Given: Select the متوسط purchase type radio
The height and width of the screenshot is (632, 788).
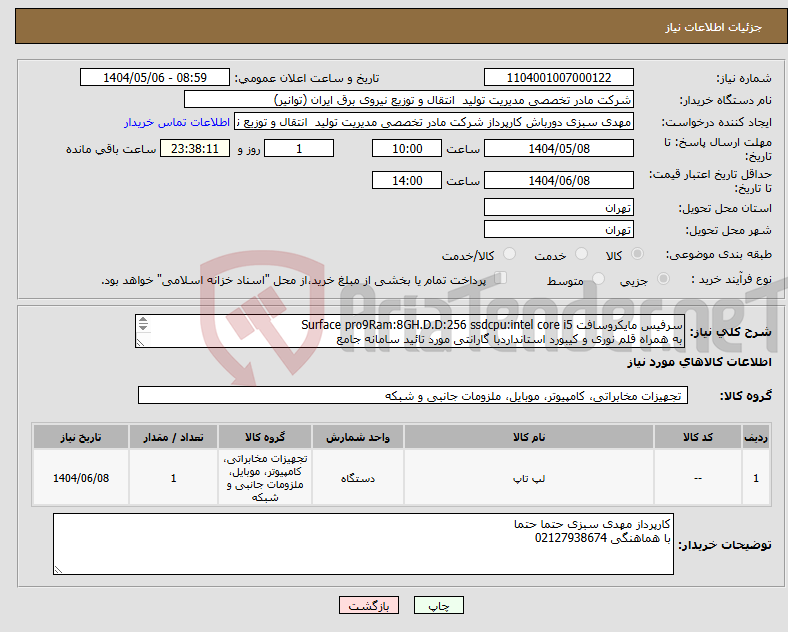Looking at the screenshot, I should (x=598, y=279).
